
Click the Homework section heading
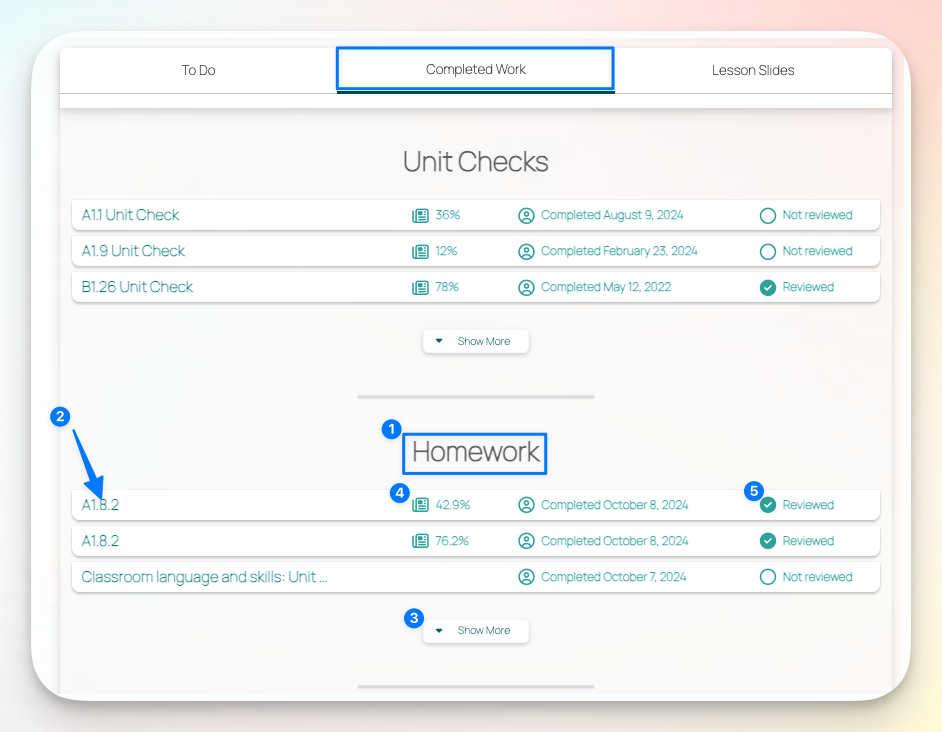tap(476, 452)
